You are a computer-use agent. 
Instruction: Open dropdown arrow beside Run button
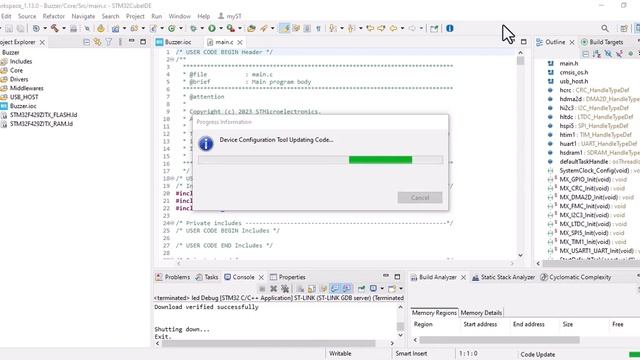coord(221,28)
